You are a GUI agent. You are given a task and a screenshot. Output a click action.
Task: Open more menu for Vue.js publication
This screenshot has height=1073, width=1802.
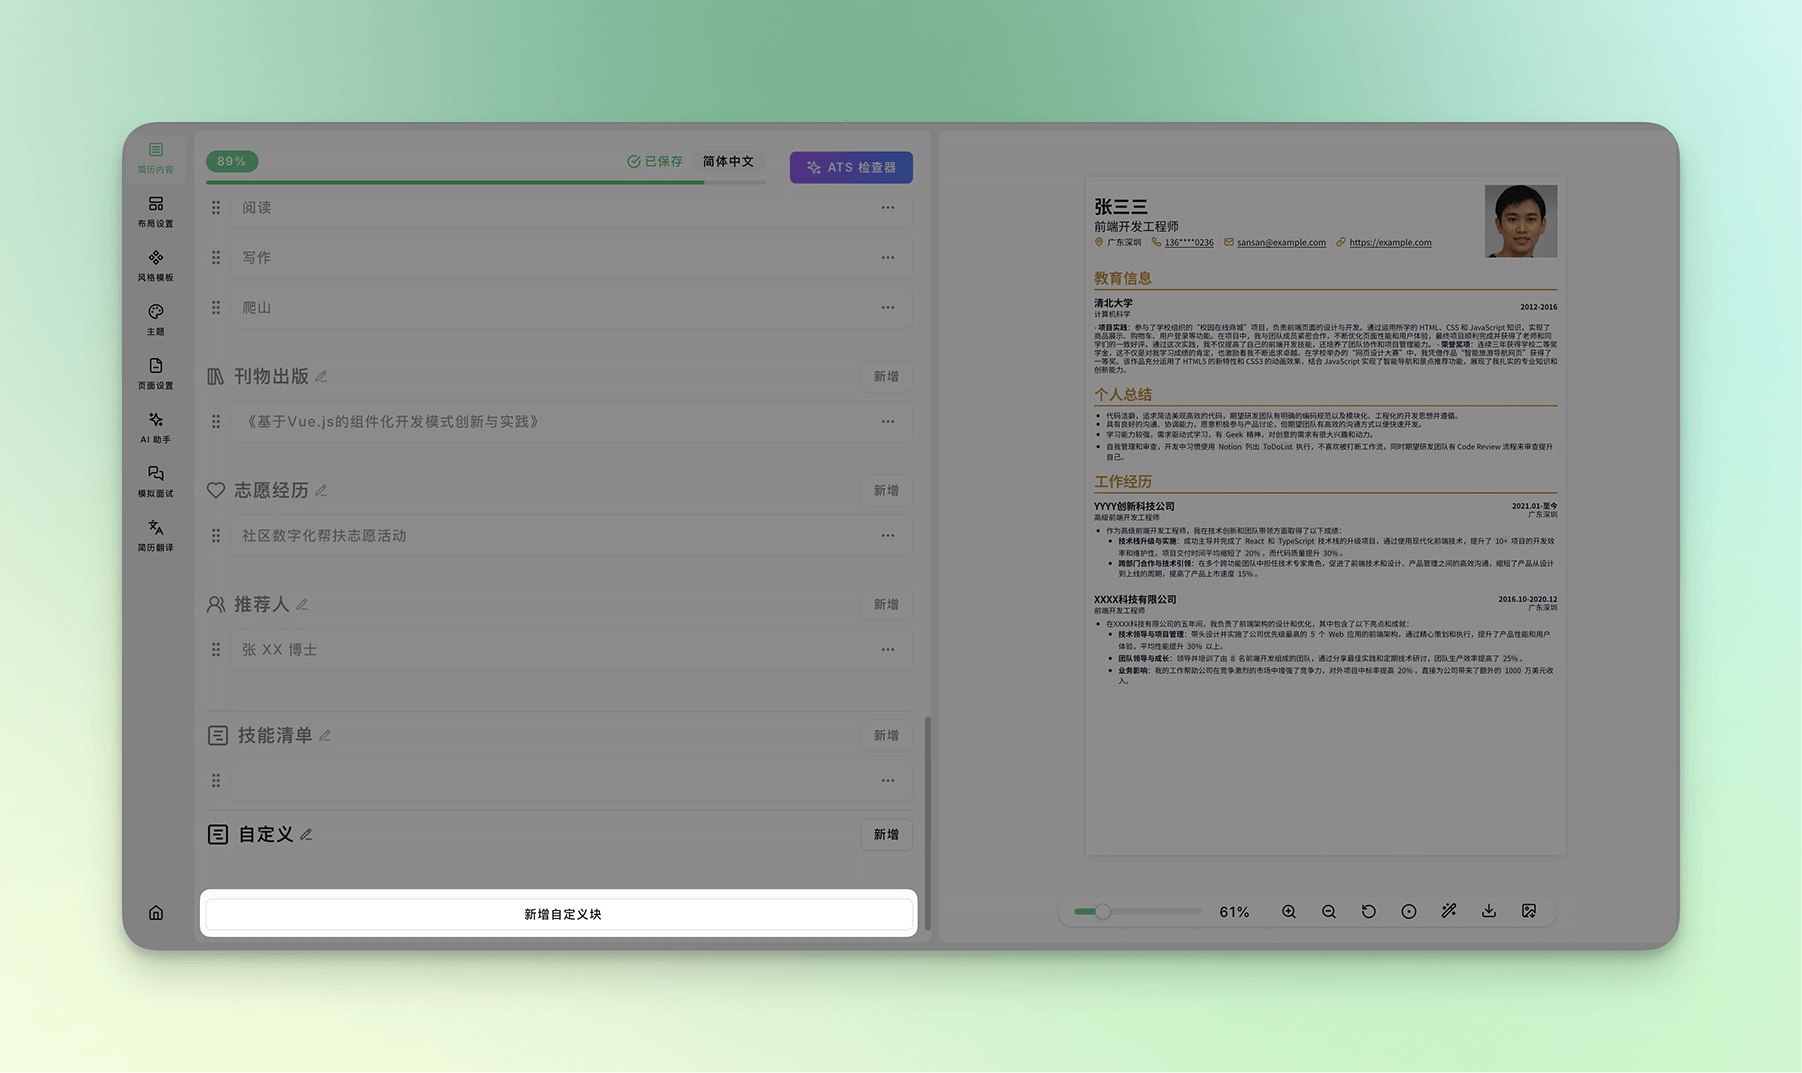pos(888,421)
